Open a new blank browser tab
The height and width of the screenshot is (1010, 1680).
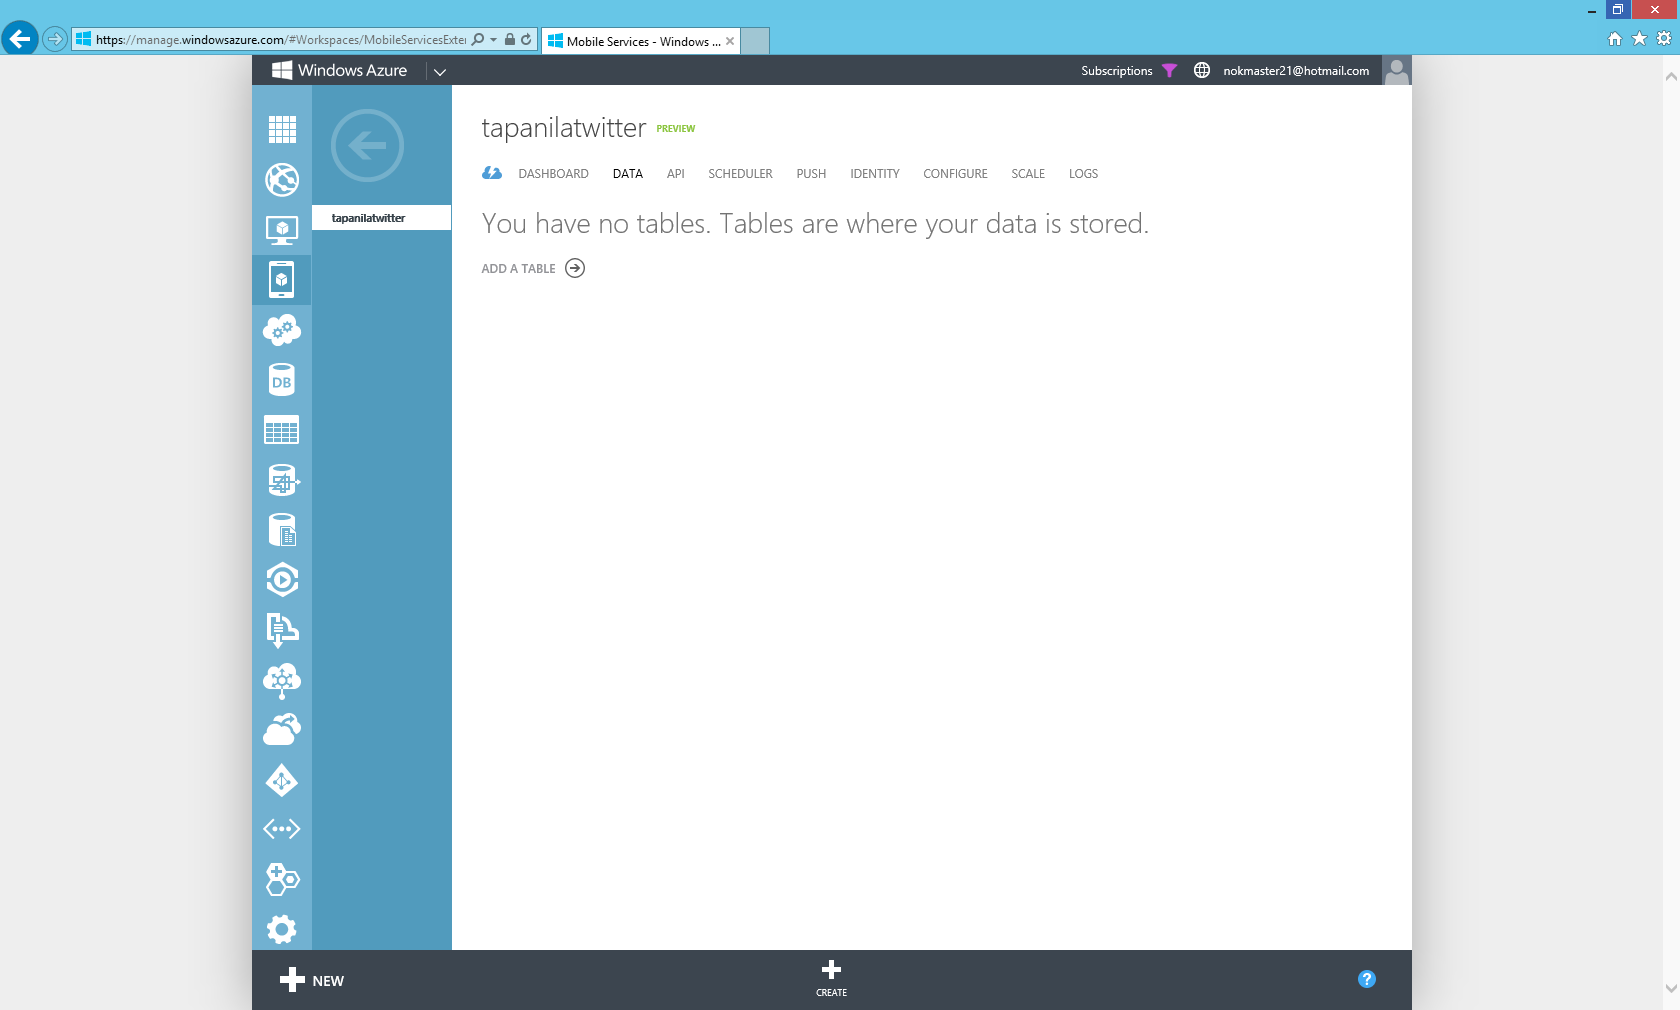756,41
